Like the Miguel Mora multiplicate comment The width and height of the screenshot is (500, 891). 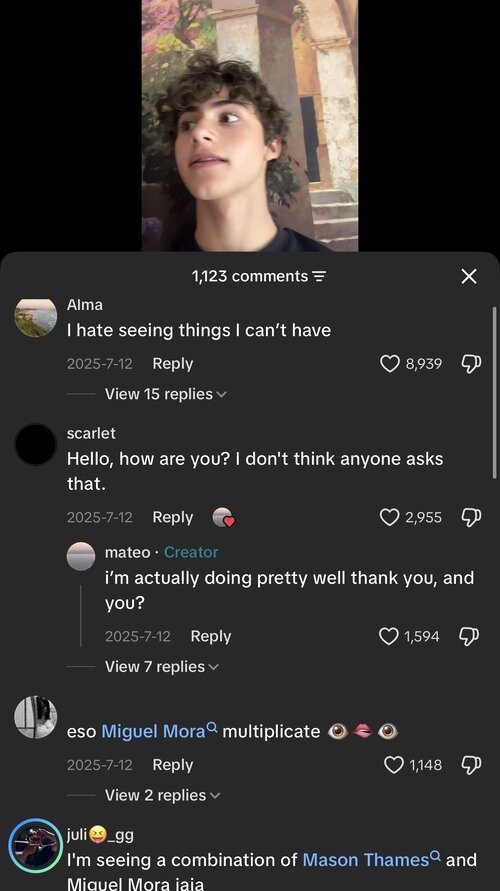pos(394,765)
